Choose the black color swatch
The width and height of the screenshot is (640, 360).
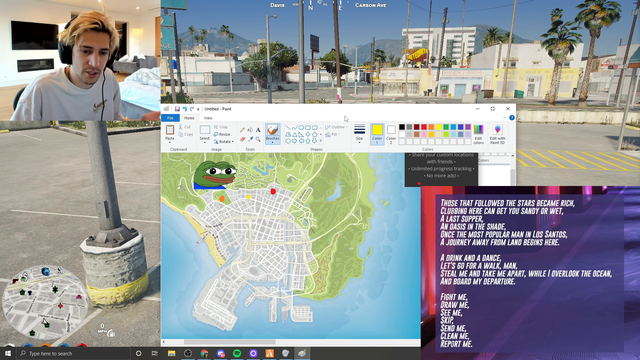(402, 127)
